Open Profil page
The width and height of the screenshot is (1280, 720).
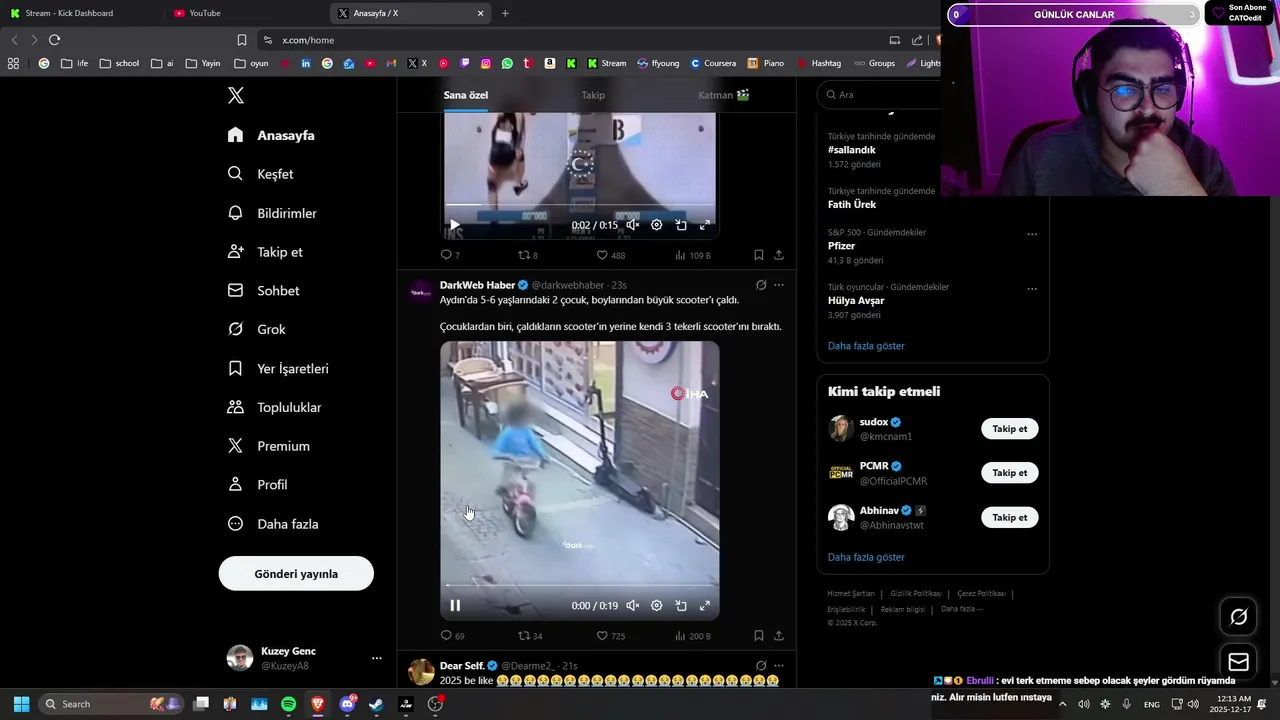pos(257,485)
